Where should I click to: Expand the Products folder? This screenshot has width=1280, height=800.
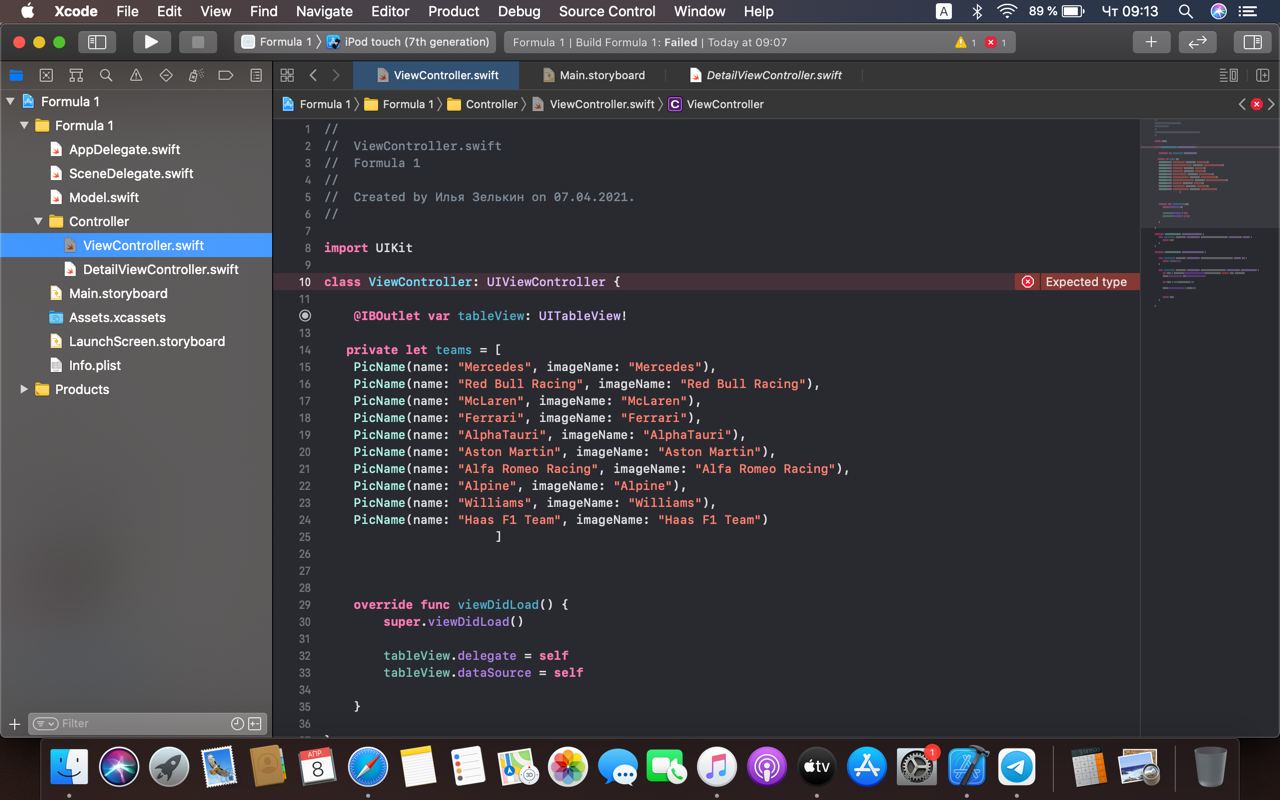(x=24, y=389)
